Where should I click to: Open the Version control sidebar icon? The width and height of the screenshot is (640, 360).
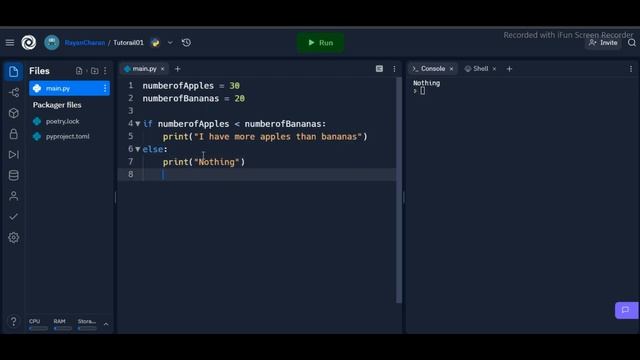[13, 93]
